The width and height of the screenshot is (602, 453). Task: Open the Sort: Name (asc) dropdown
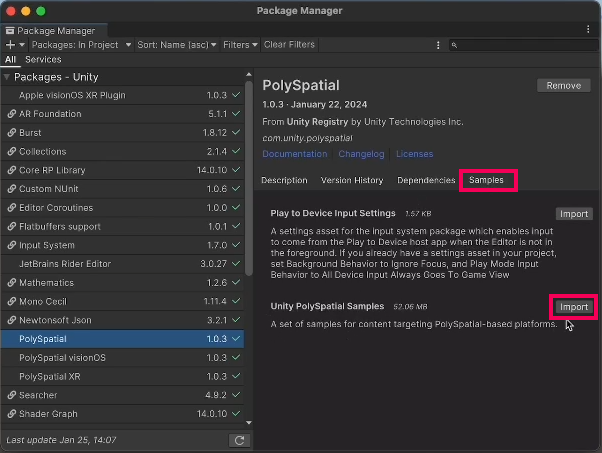[176, 45]
